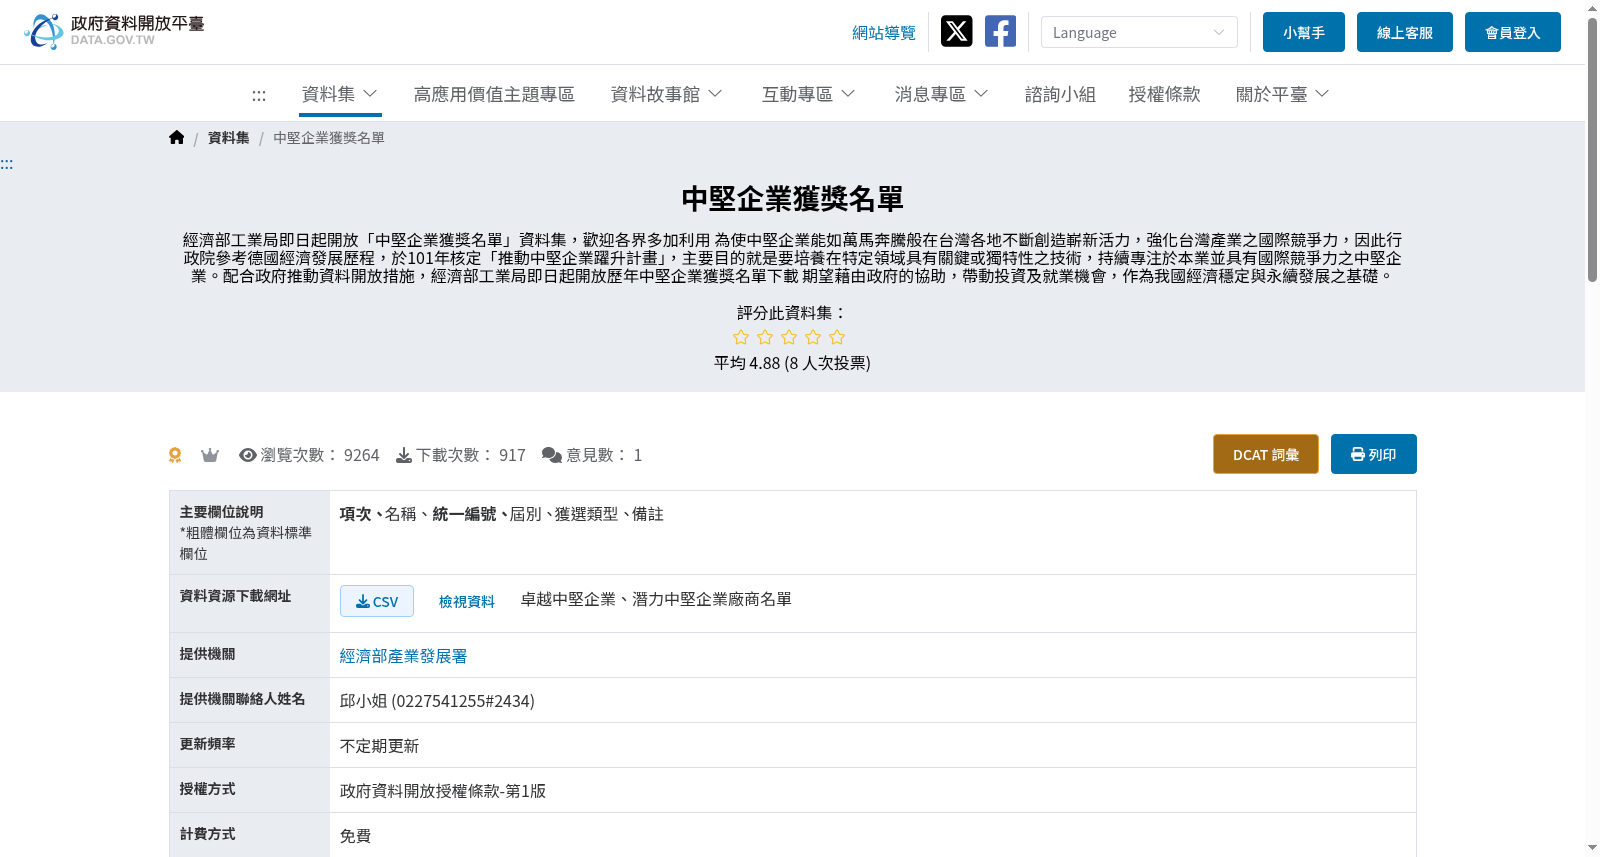
Task: Download the CSV resource file
Action: click(377, 601)
